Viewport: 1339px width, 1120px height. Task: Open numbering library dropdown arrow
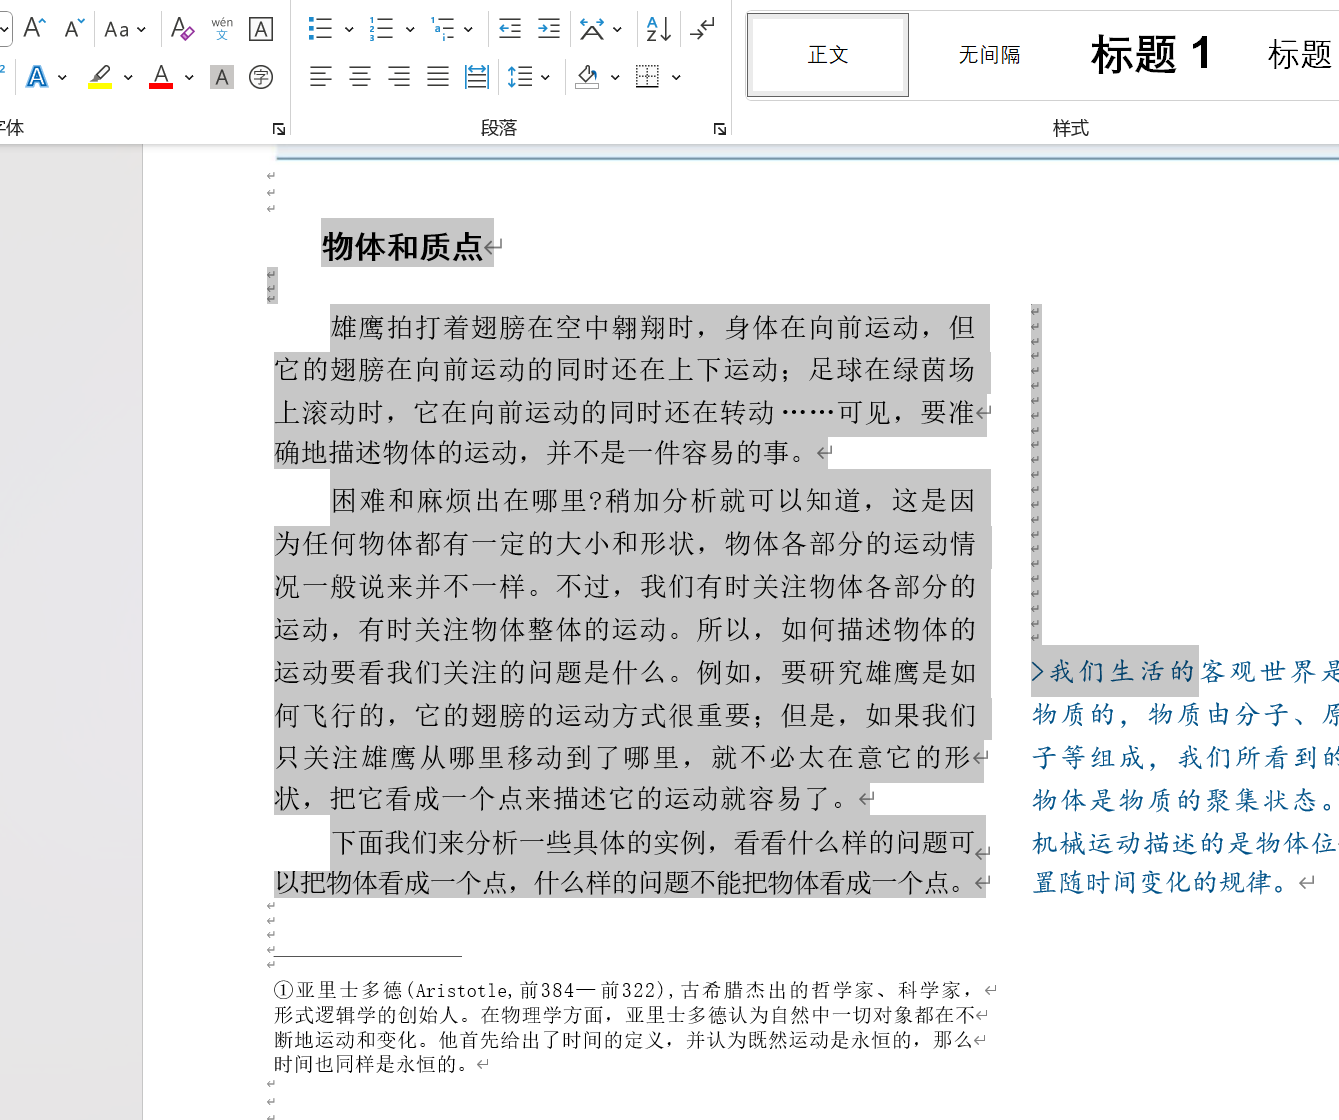click(410, 29)
